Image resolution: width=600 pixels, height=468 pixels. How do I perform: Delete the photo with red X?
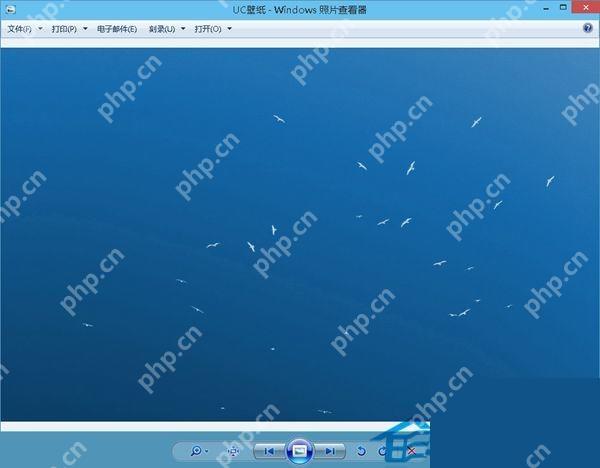(411, 451)
